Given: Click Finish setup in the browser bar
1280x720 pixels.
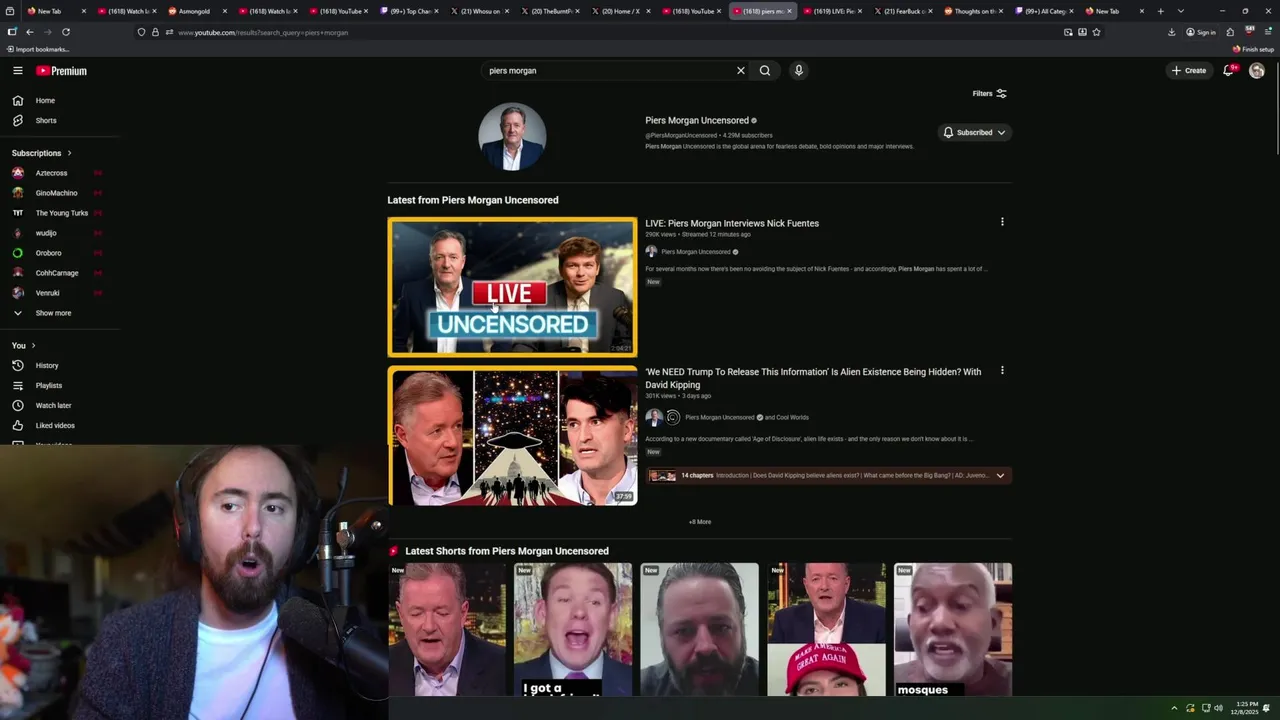Looking at the screenshot, I should click(1253, 49).
